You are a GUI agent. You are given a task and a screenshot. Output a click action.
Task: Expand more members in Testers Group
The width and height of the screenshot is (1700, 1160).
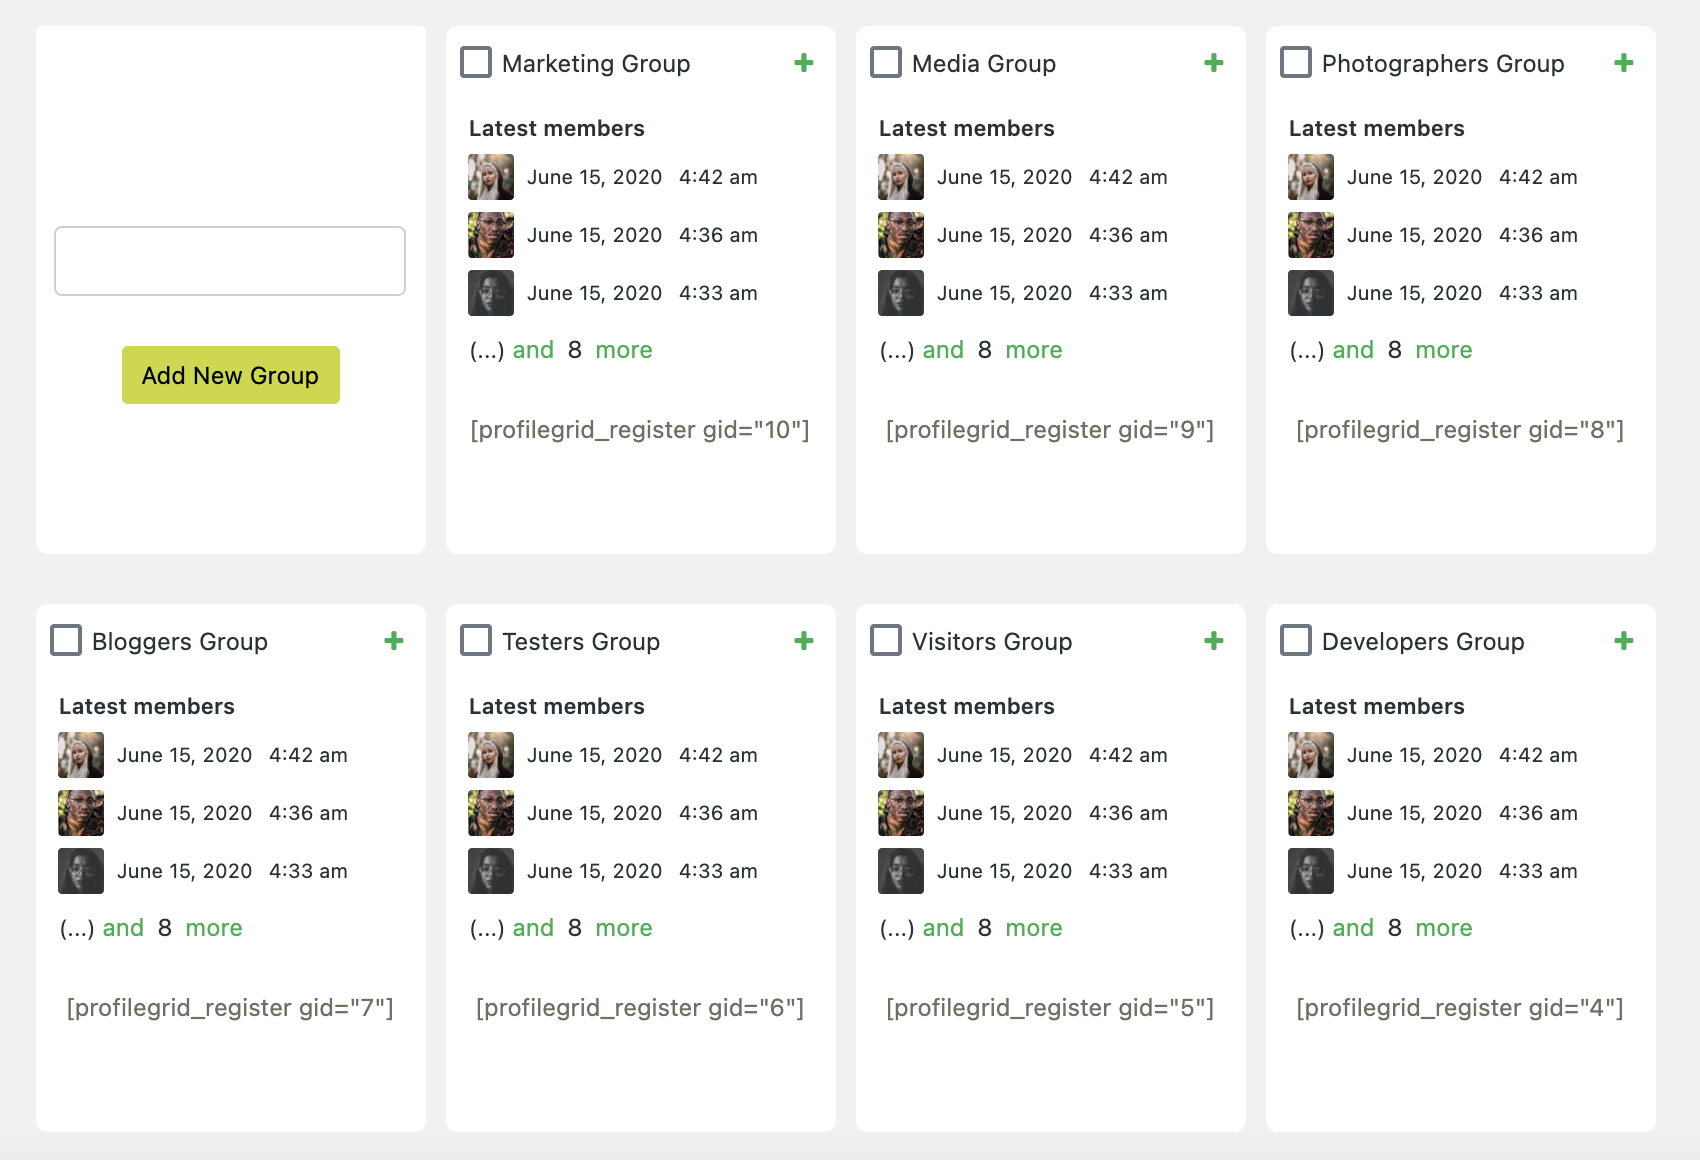point(623,928)
